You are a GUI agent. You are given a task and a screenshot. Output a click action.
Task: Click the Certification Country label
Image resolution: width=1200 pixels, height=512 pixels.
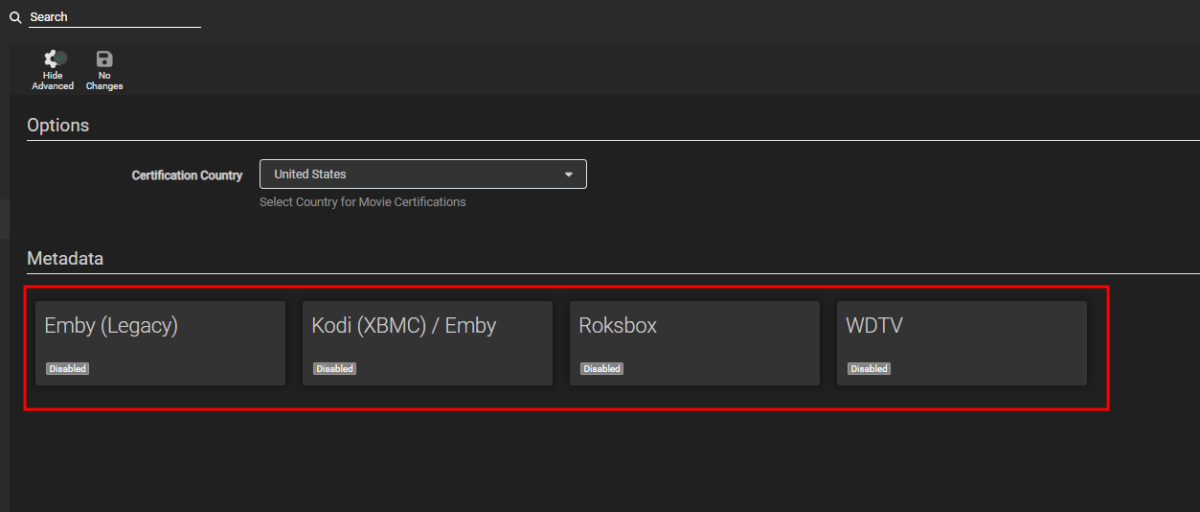[x=187, y=175]
